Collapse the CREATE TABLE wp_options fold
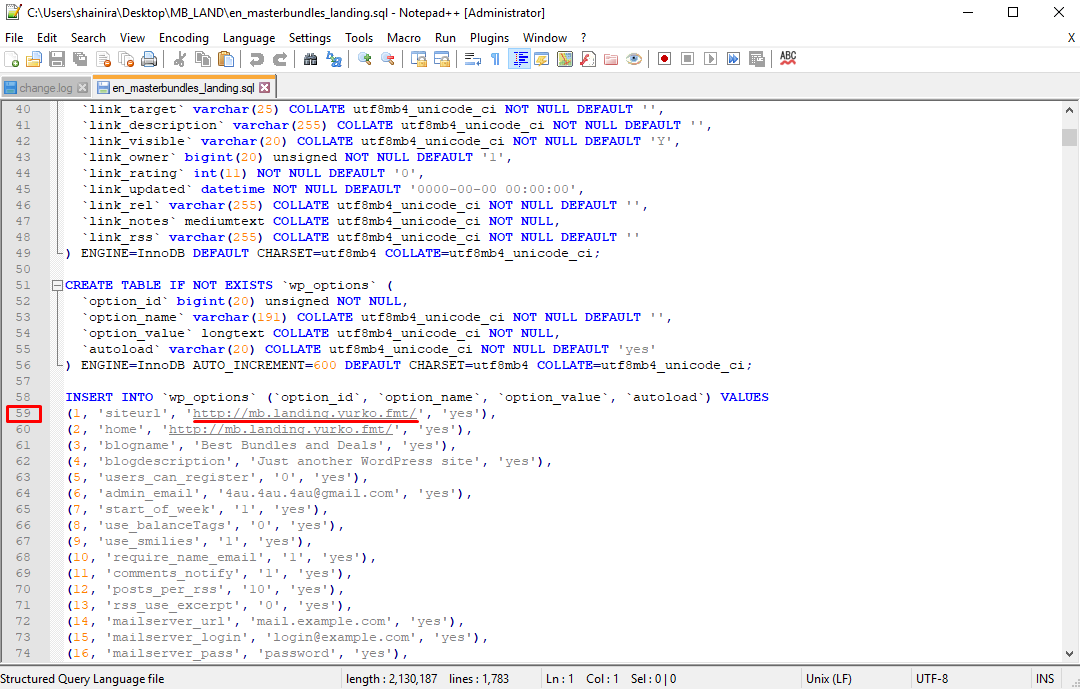This screenshot has height=689, width=1080. click(x=57, y=285)
